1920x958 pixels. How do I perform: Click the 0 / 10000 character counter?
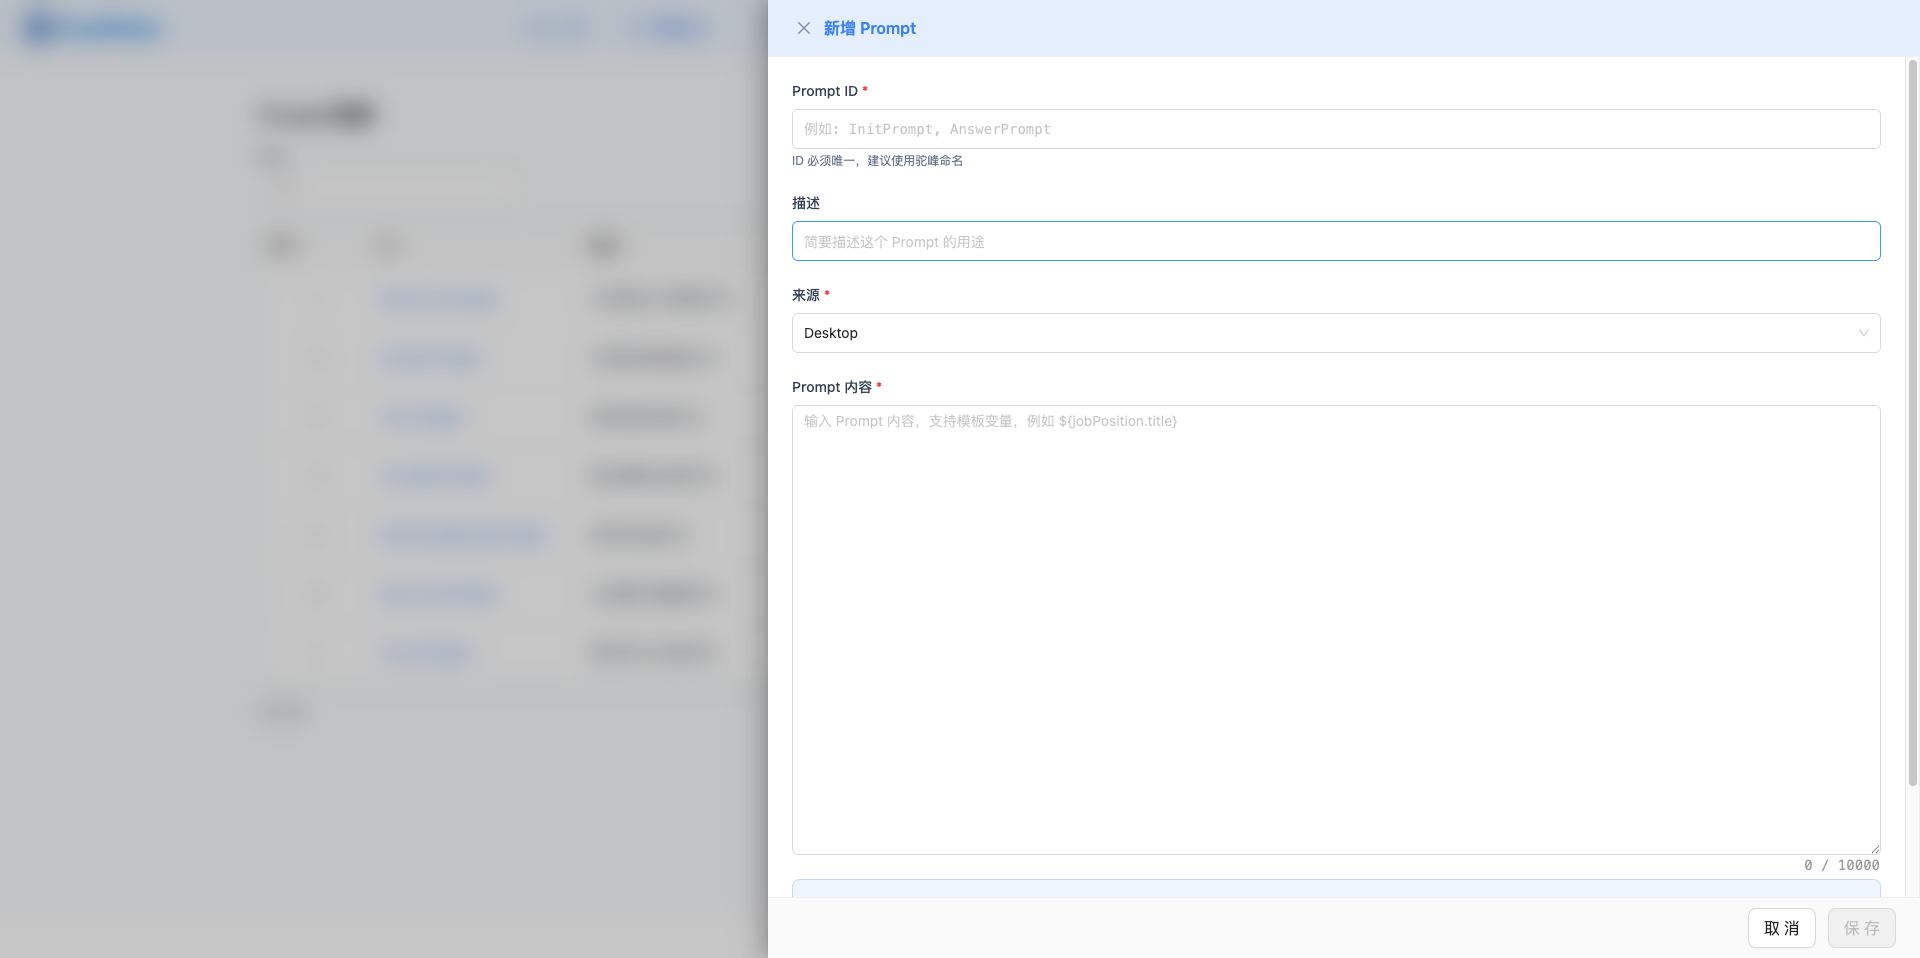tap(1842, 865)
